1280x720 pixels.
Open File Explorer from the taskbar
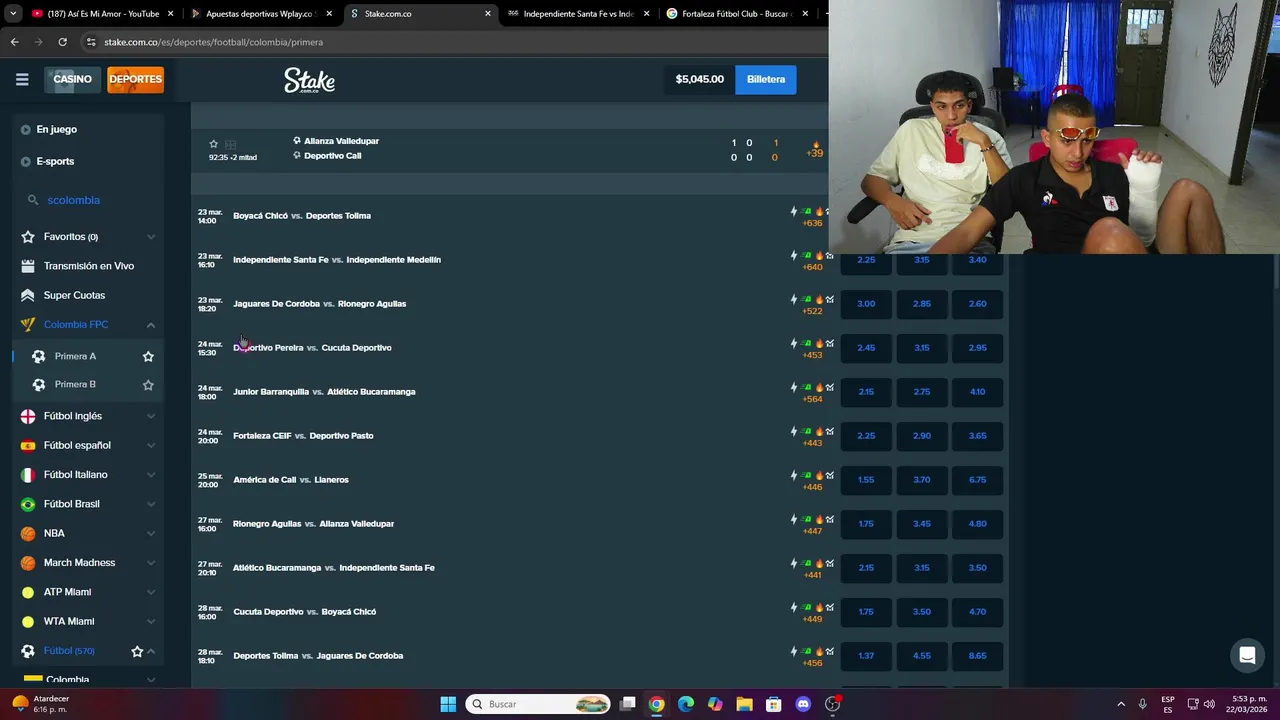click(x=744, y=704)
